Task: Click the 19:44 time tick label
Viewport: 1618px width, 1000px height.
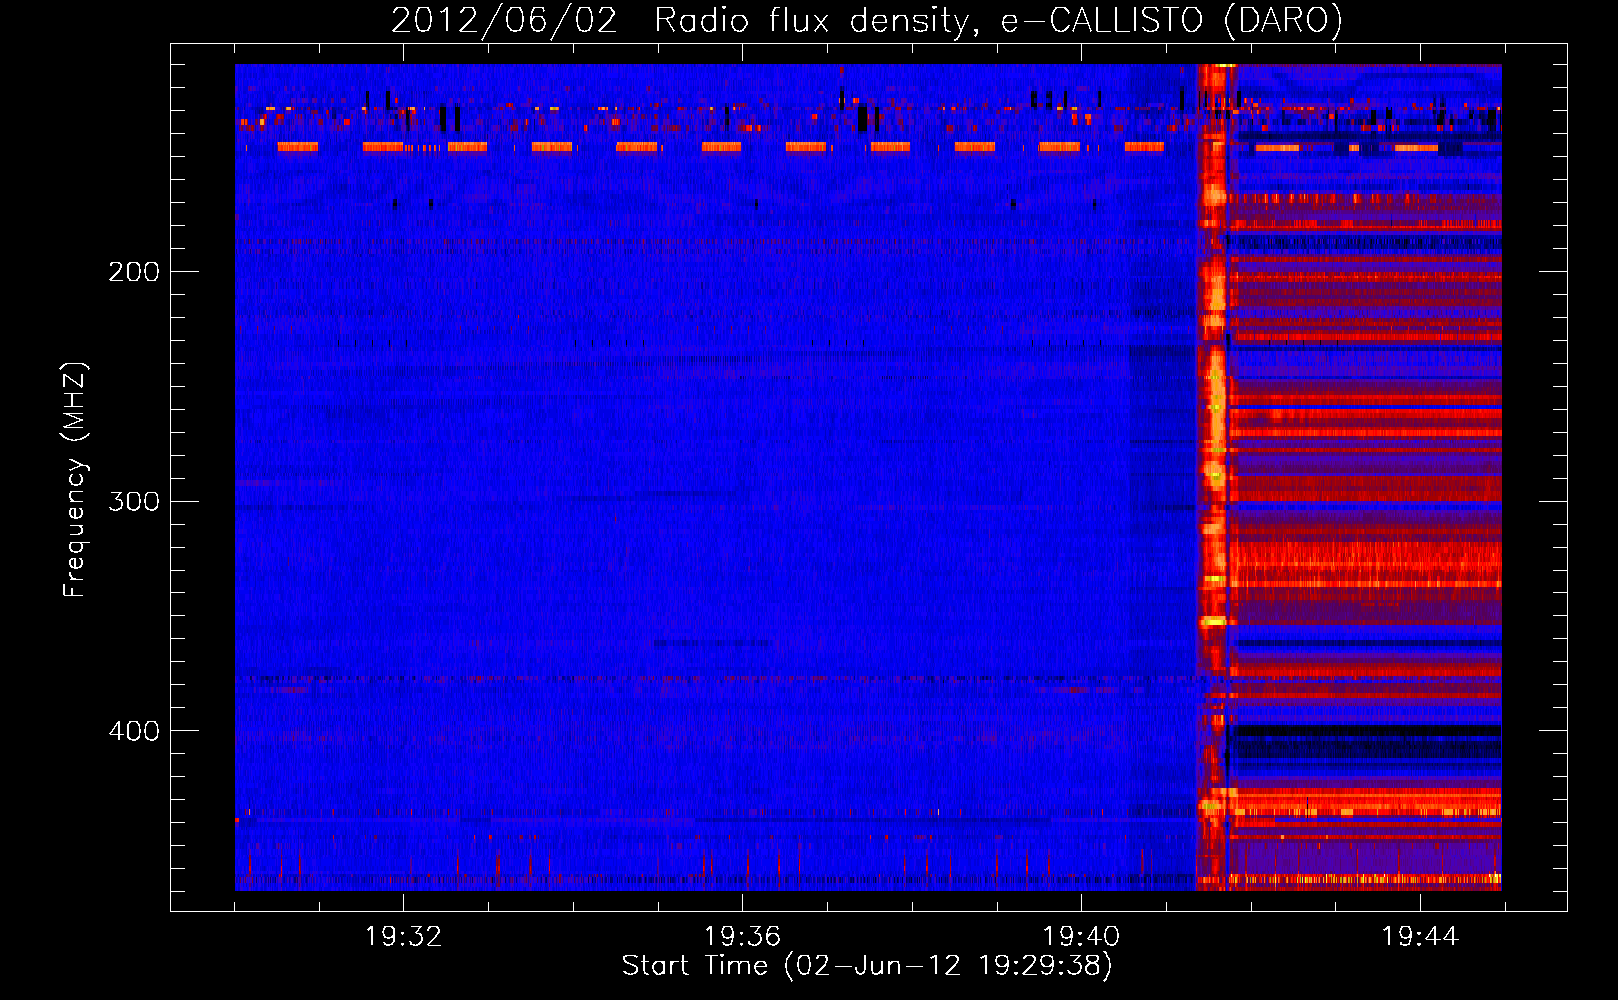Action: click(1420, 937)
